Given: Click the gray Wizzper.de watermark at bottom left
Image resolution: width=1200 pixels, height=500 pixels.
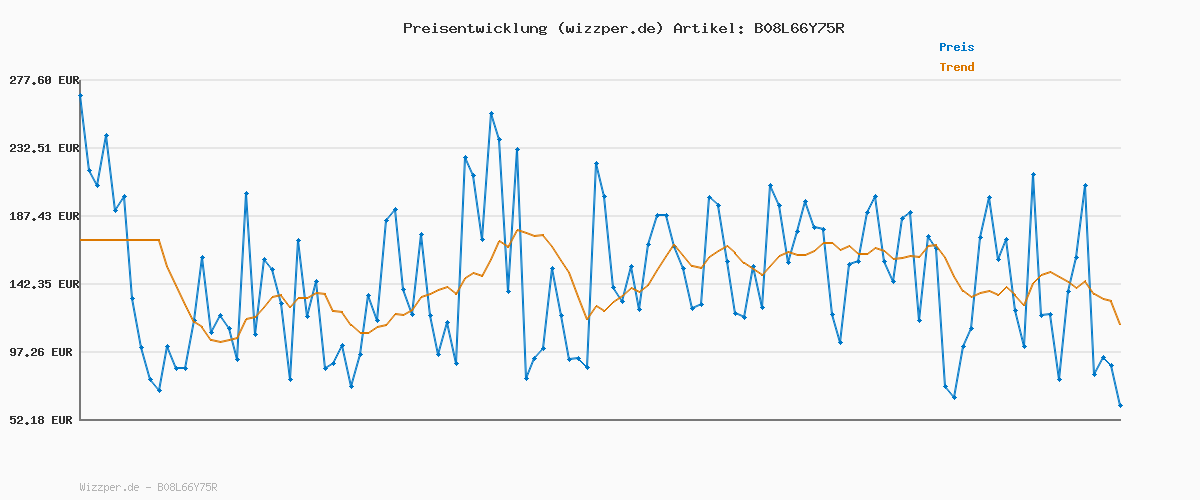Looking at the screenshot, I should tap(148, 487).
